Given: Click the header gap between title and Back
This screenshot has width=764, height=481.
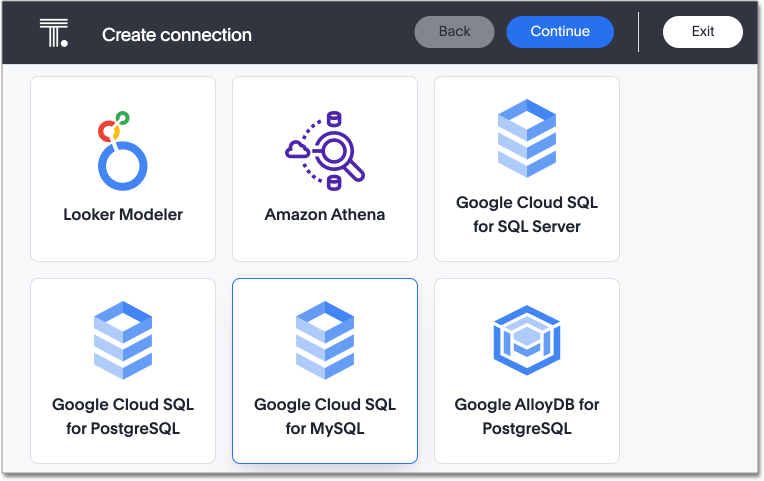Looking at the screenshot, I should pos(333,33).
